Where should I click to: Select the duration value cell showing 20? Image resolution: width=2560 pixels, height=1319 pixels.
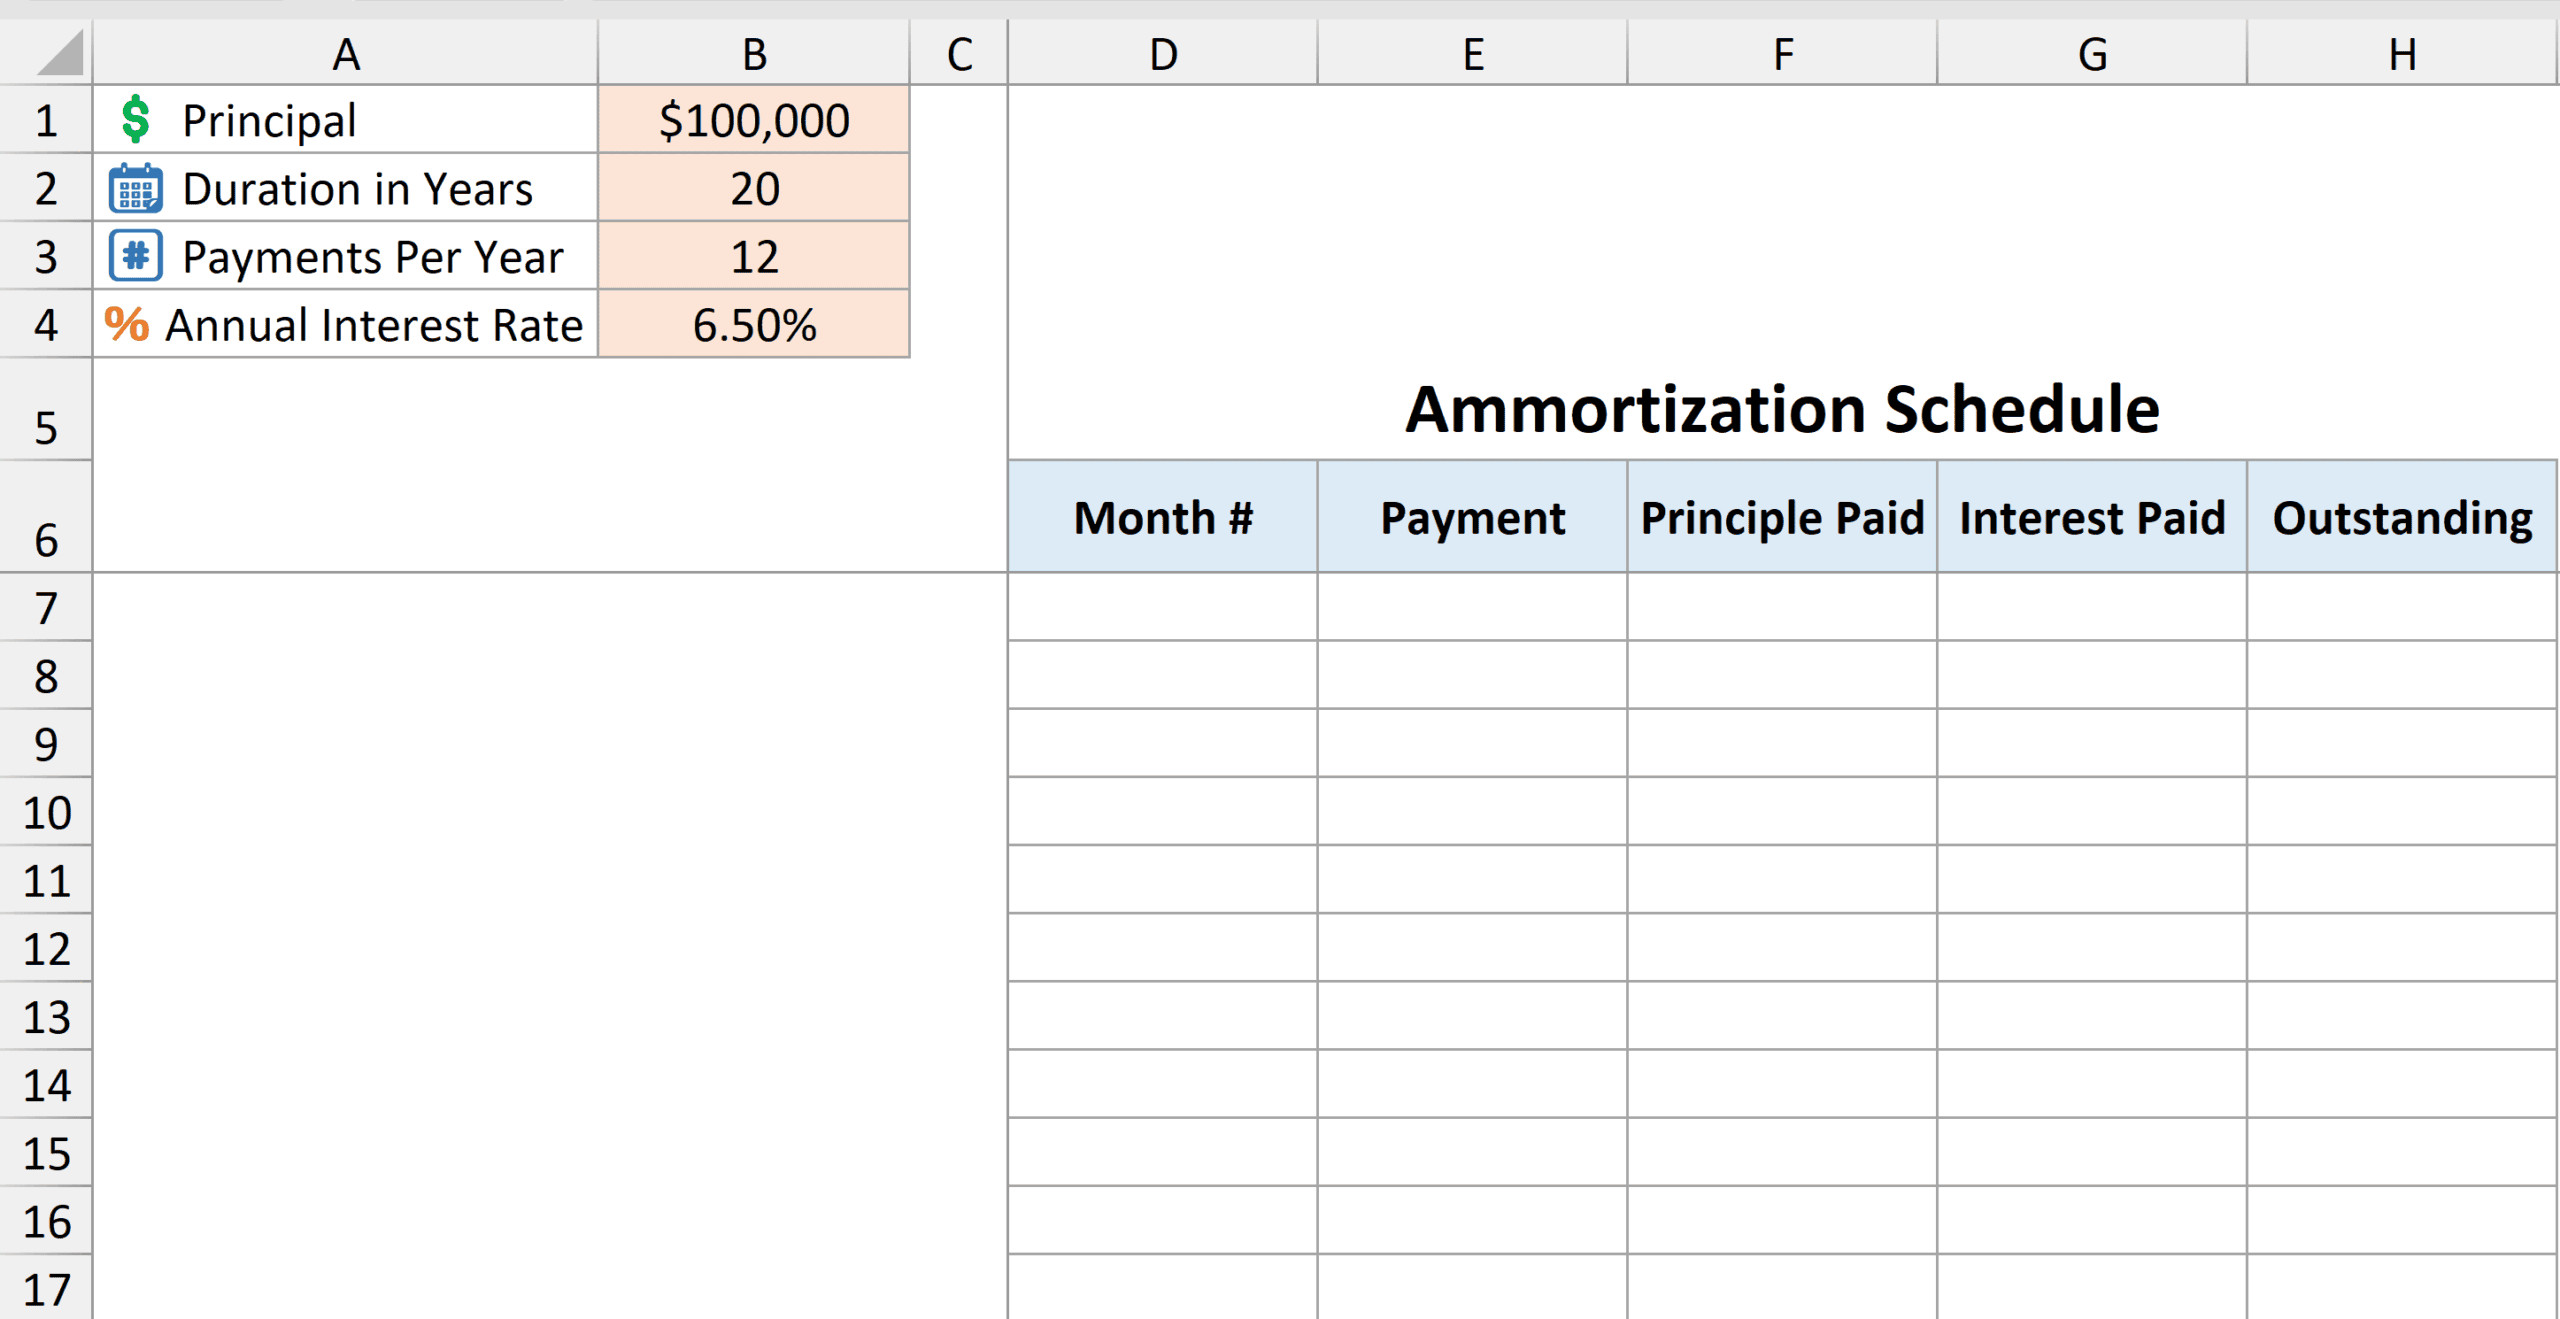[x=754, y=189]
